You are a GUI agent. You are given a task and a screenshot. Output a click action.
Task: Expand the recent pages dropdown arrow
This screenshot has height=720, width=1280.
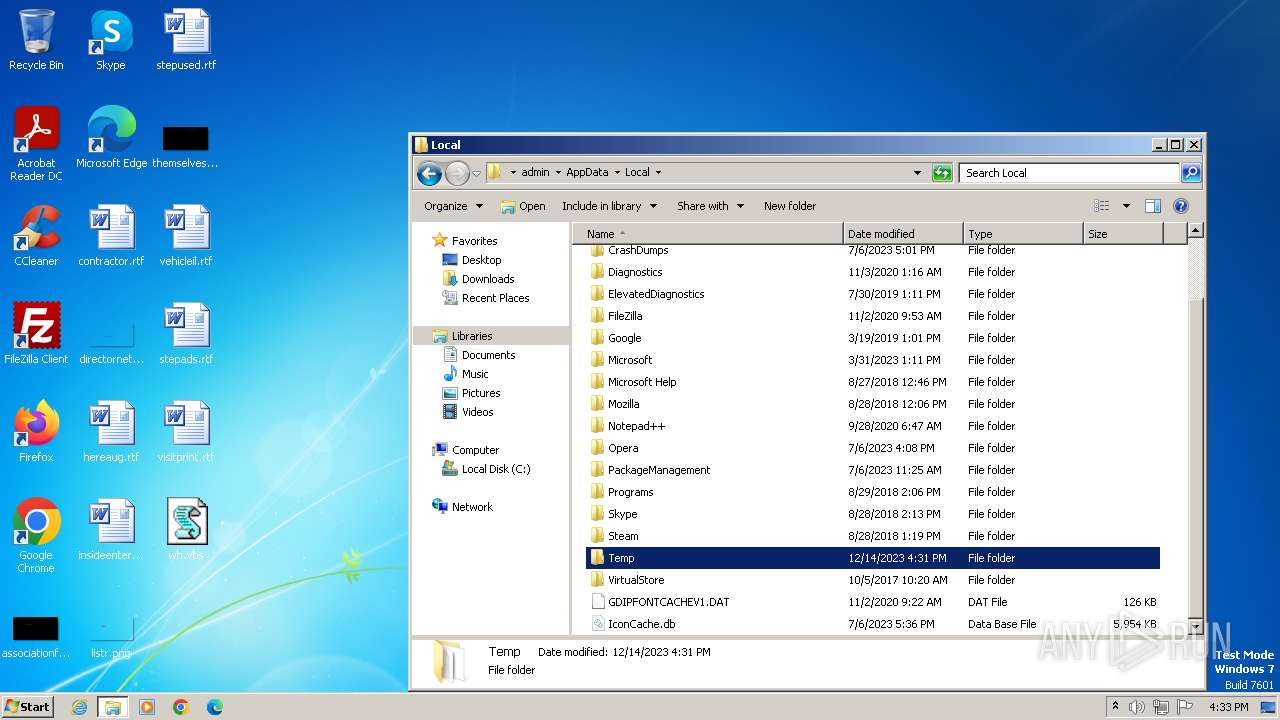(476, 173)
